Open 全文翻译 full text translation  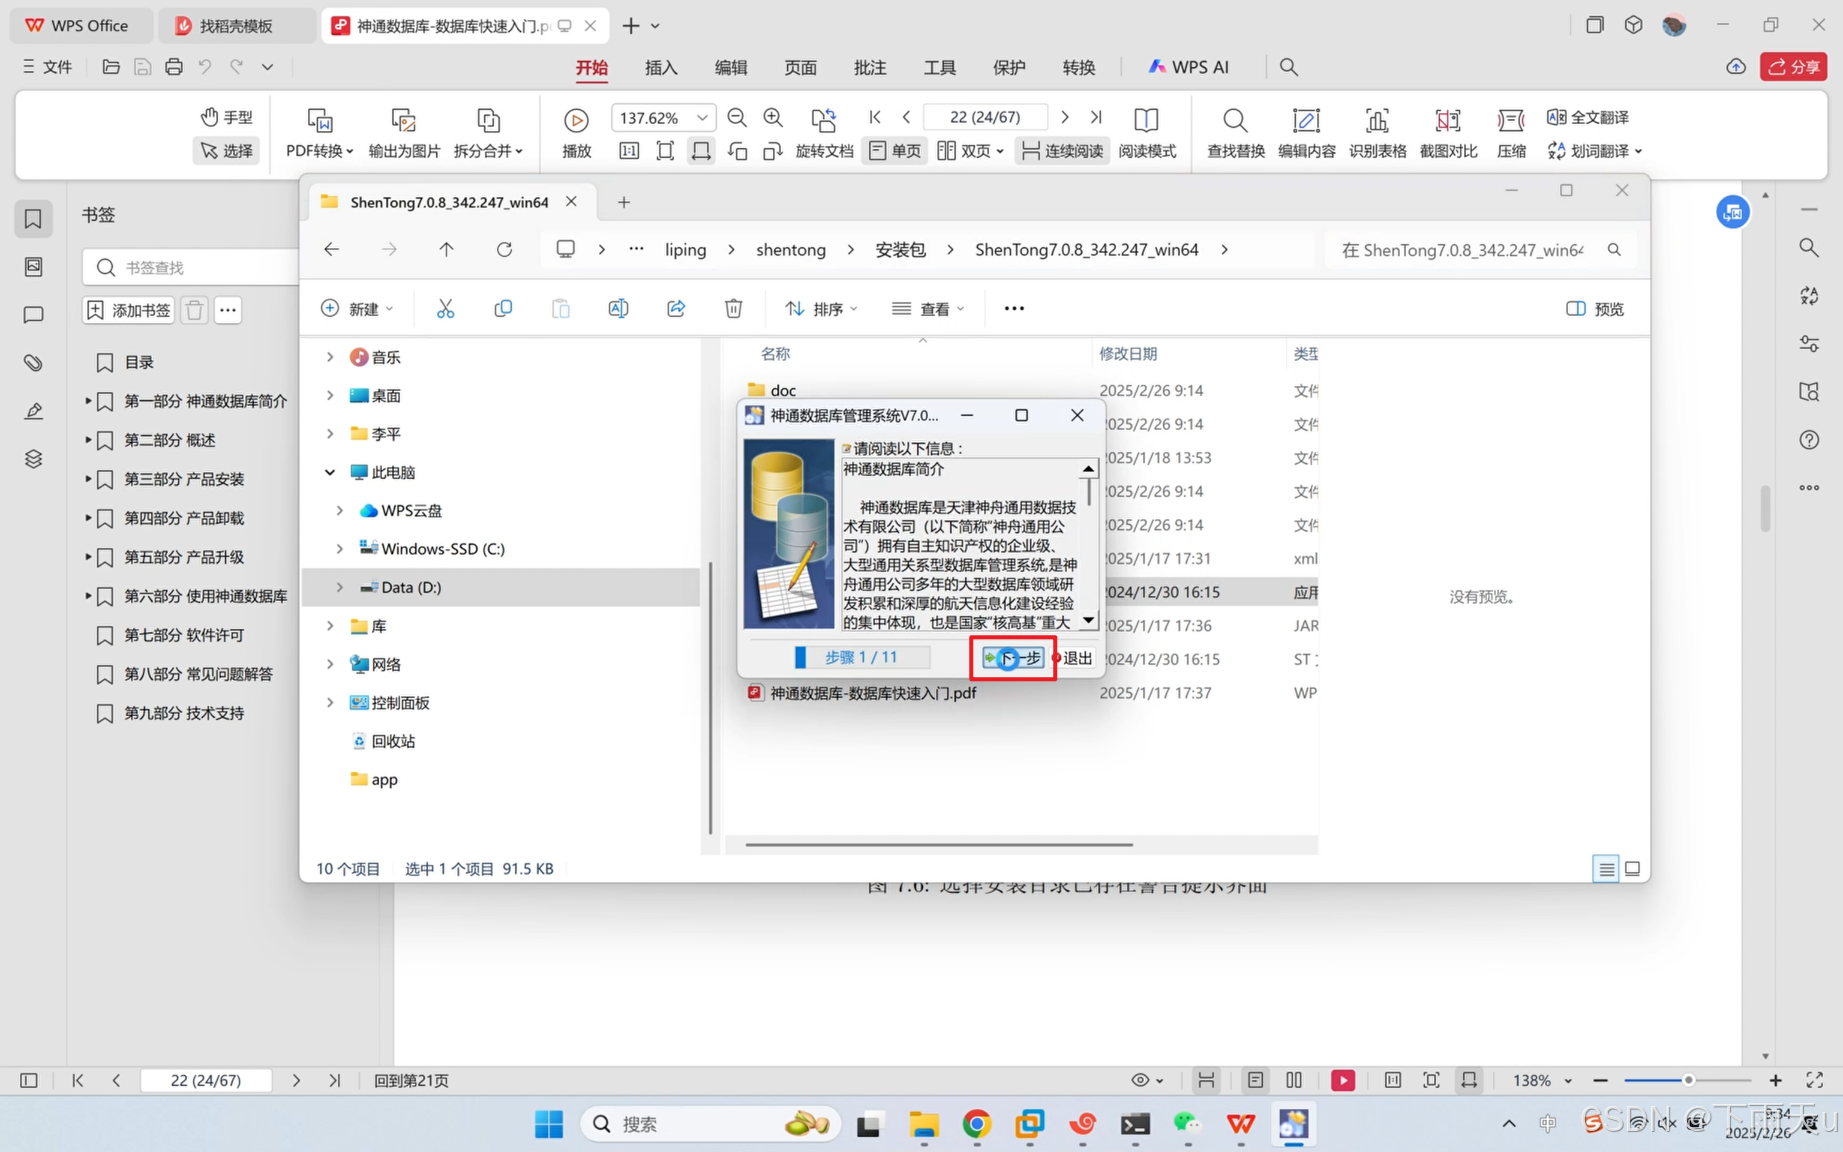pos(1588,117)
